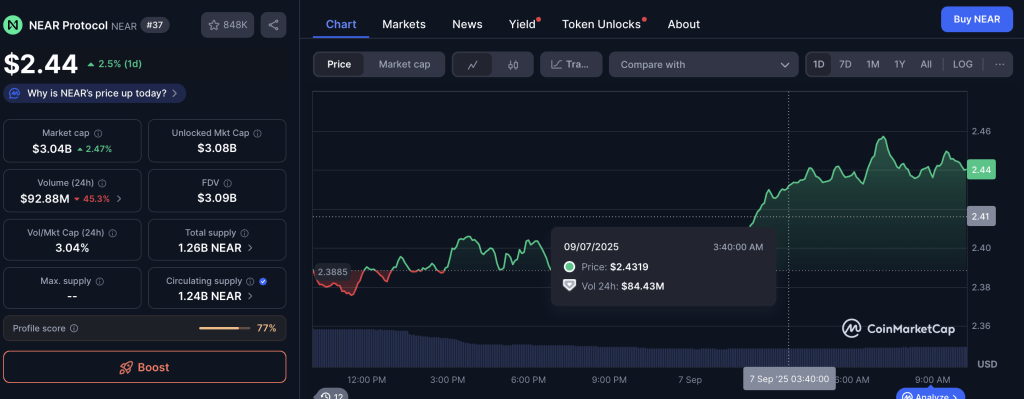The height and width of the screenshot is (399, 1024).
Task: Open the share icon button
Action: pyautogui.click(x=273, y=25)
